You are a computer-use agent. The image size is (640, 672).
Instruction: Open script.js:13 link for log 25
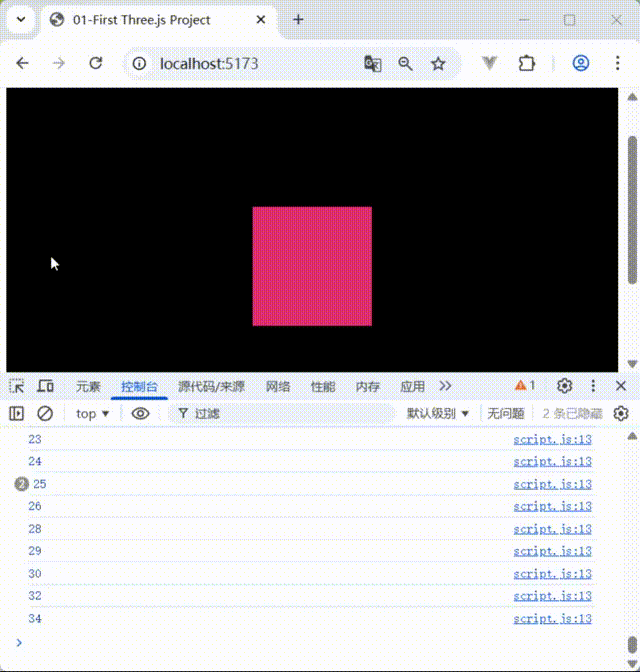pos(553,484)
